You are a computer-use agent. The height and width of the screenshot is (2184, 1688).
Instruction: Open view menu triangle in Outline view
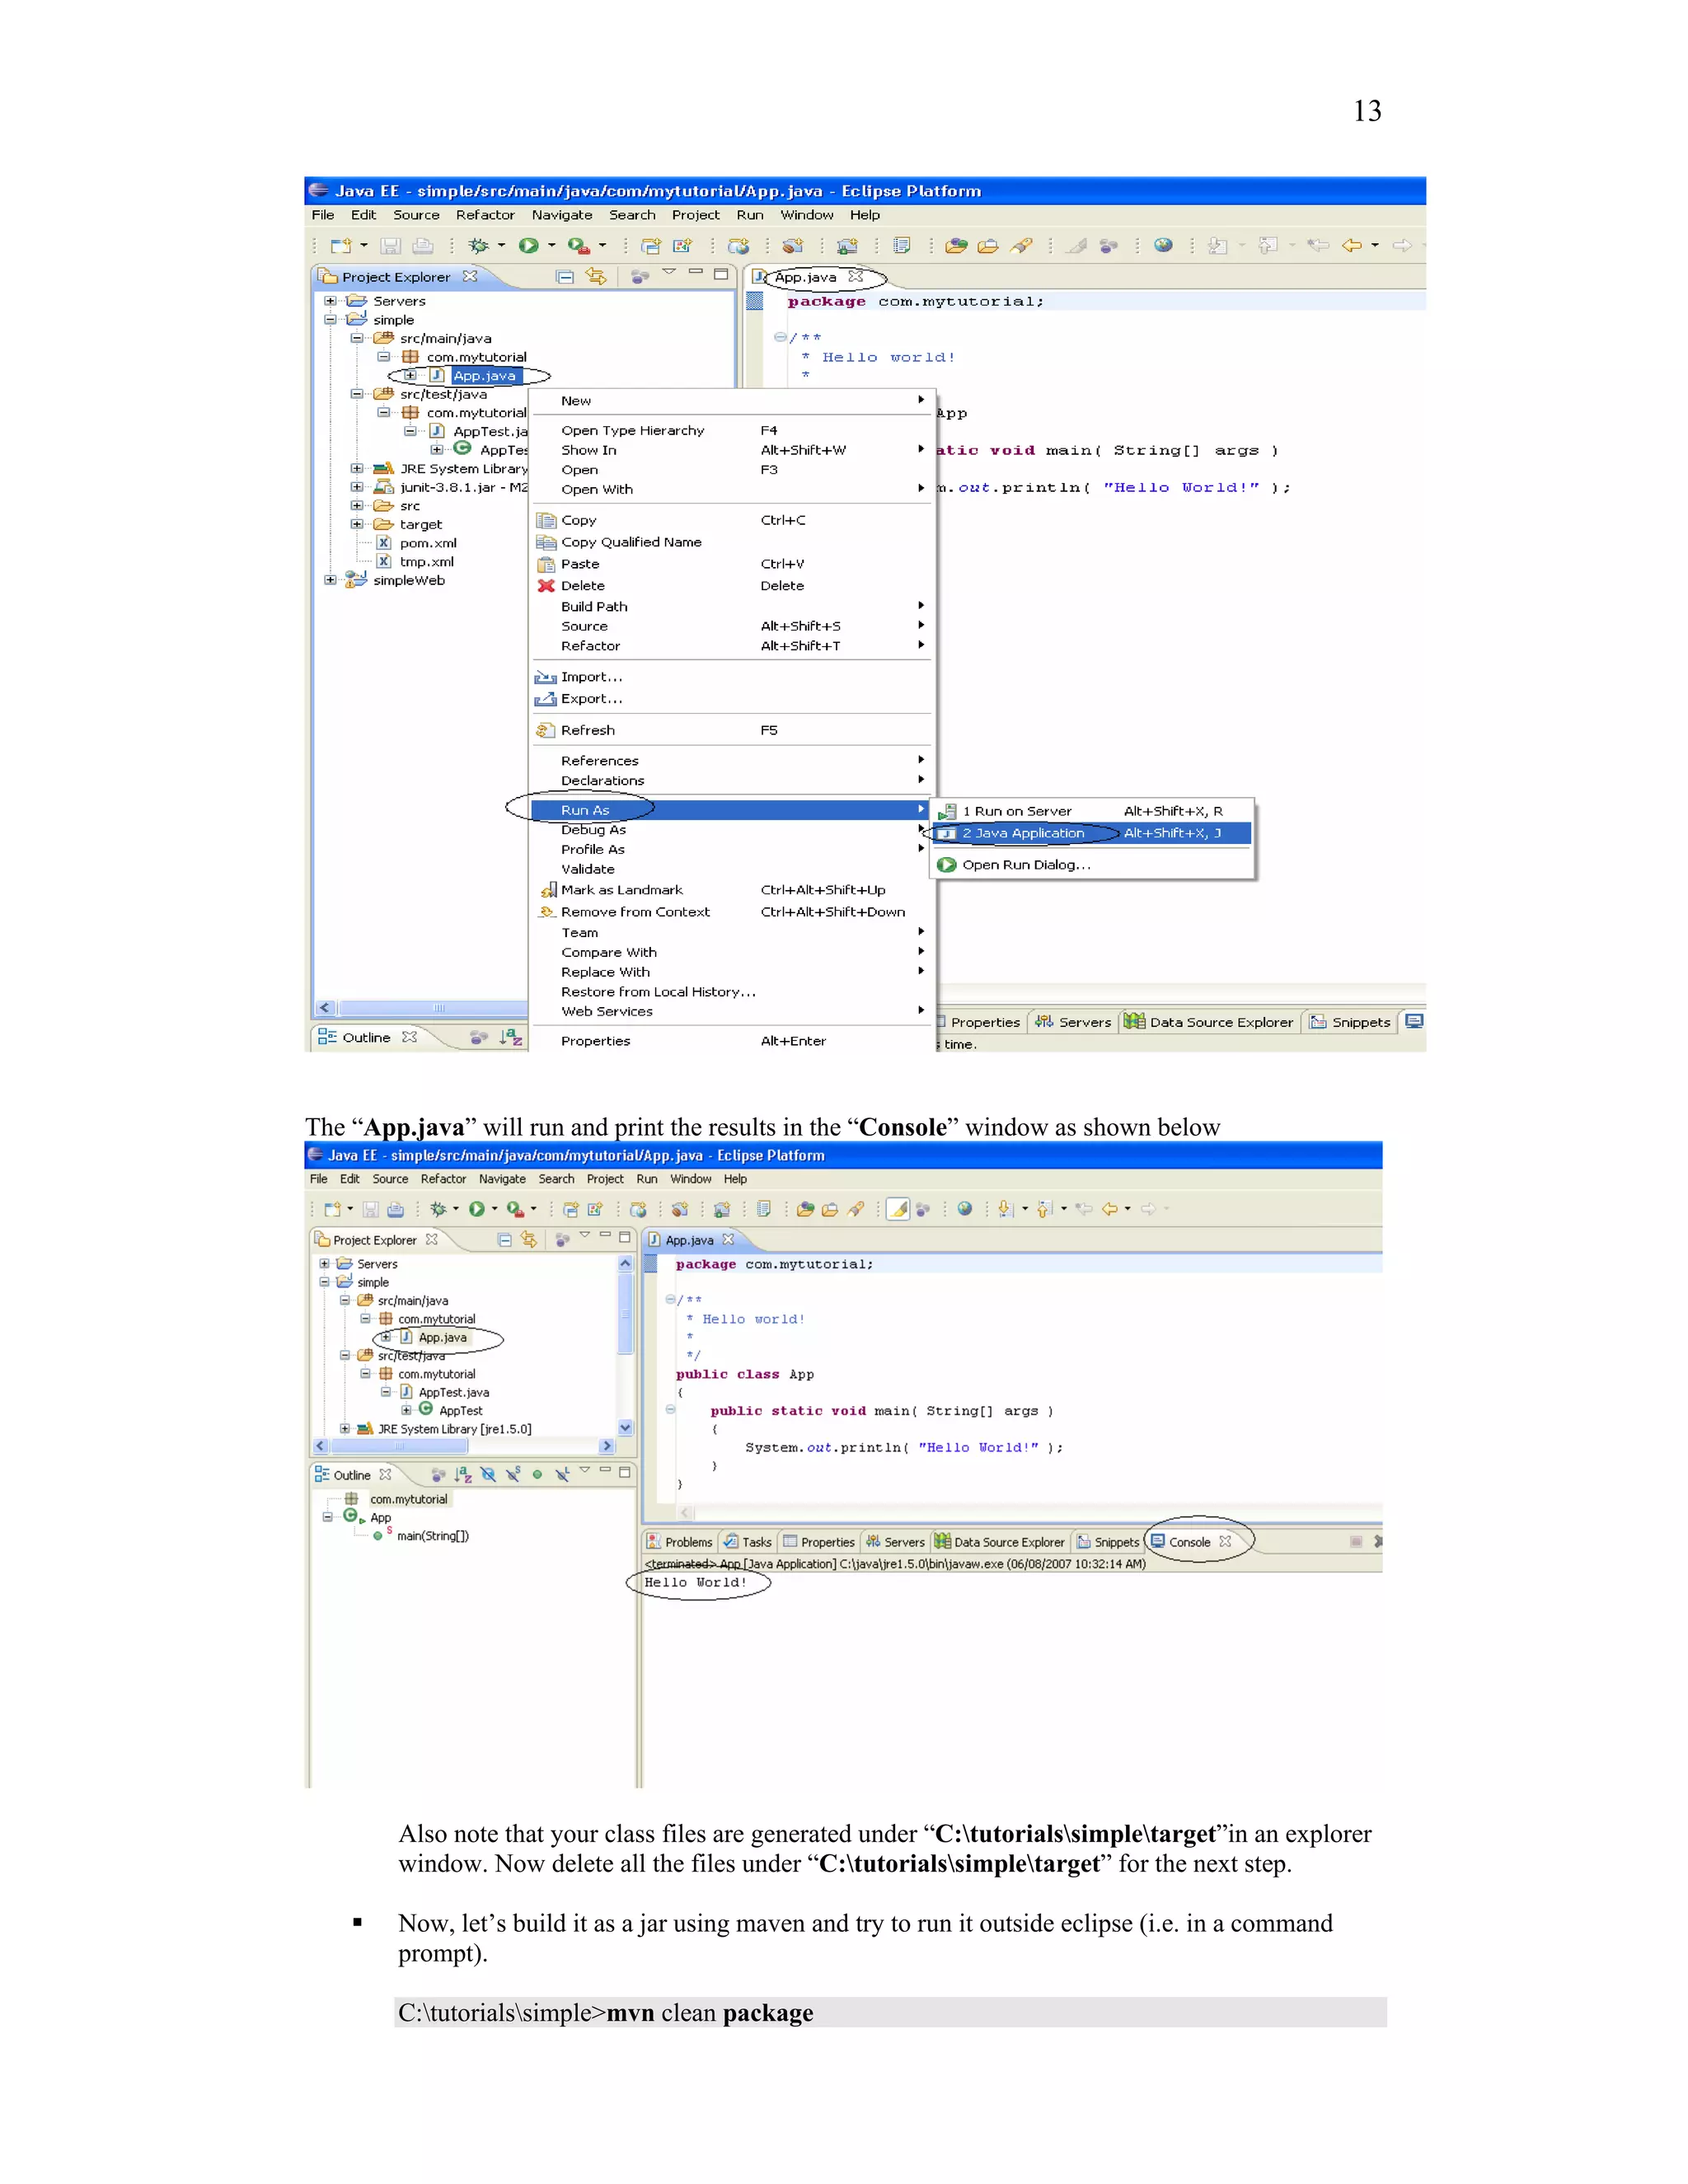585,1471
